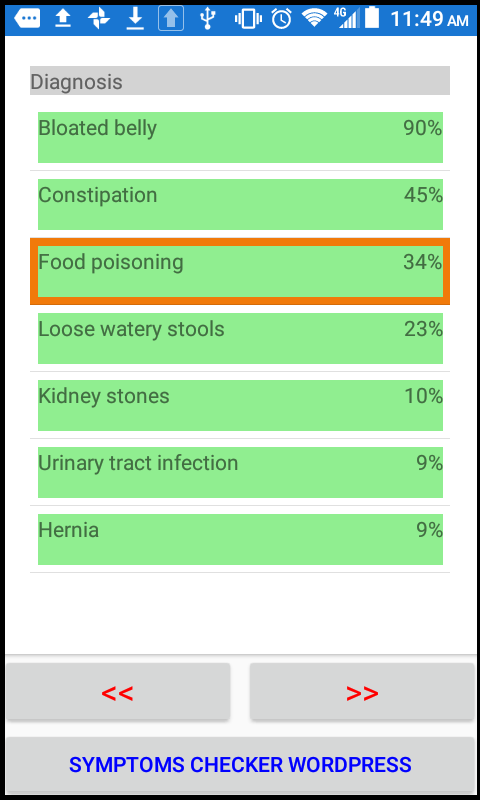Image resolution: width=480 pixels, height=800 pixels.
Task: Select the highlighted Food poisoning result
Action: coord(240,271)
